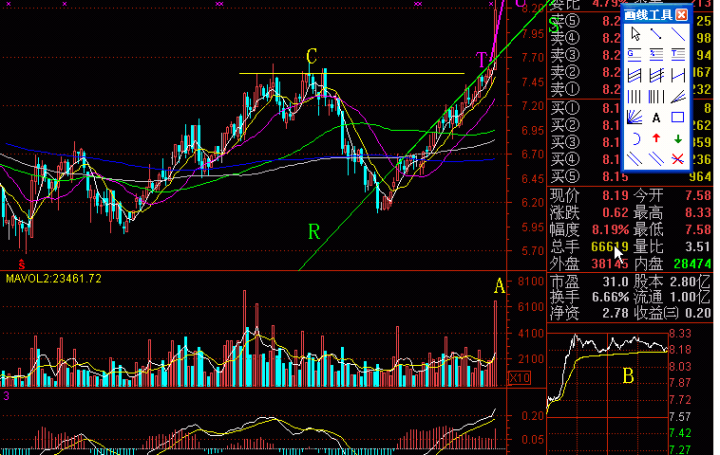Select the fan lines (Gann fan) tool

pyautogui.click(x=635, y=117)
